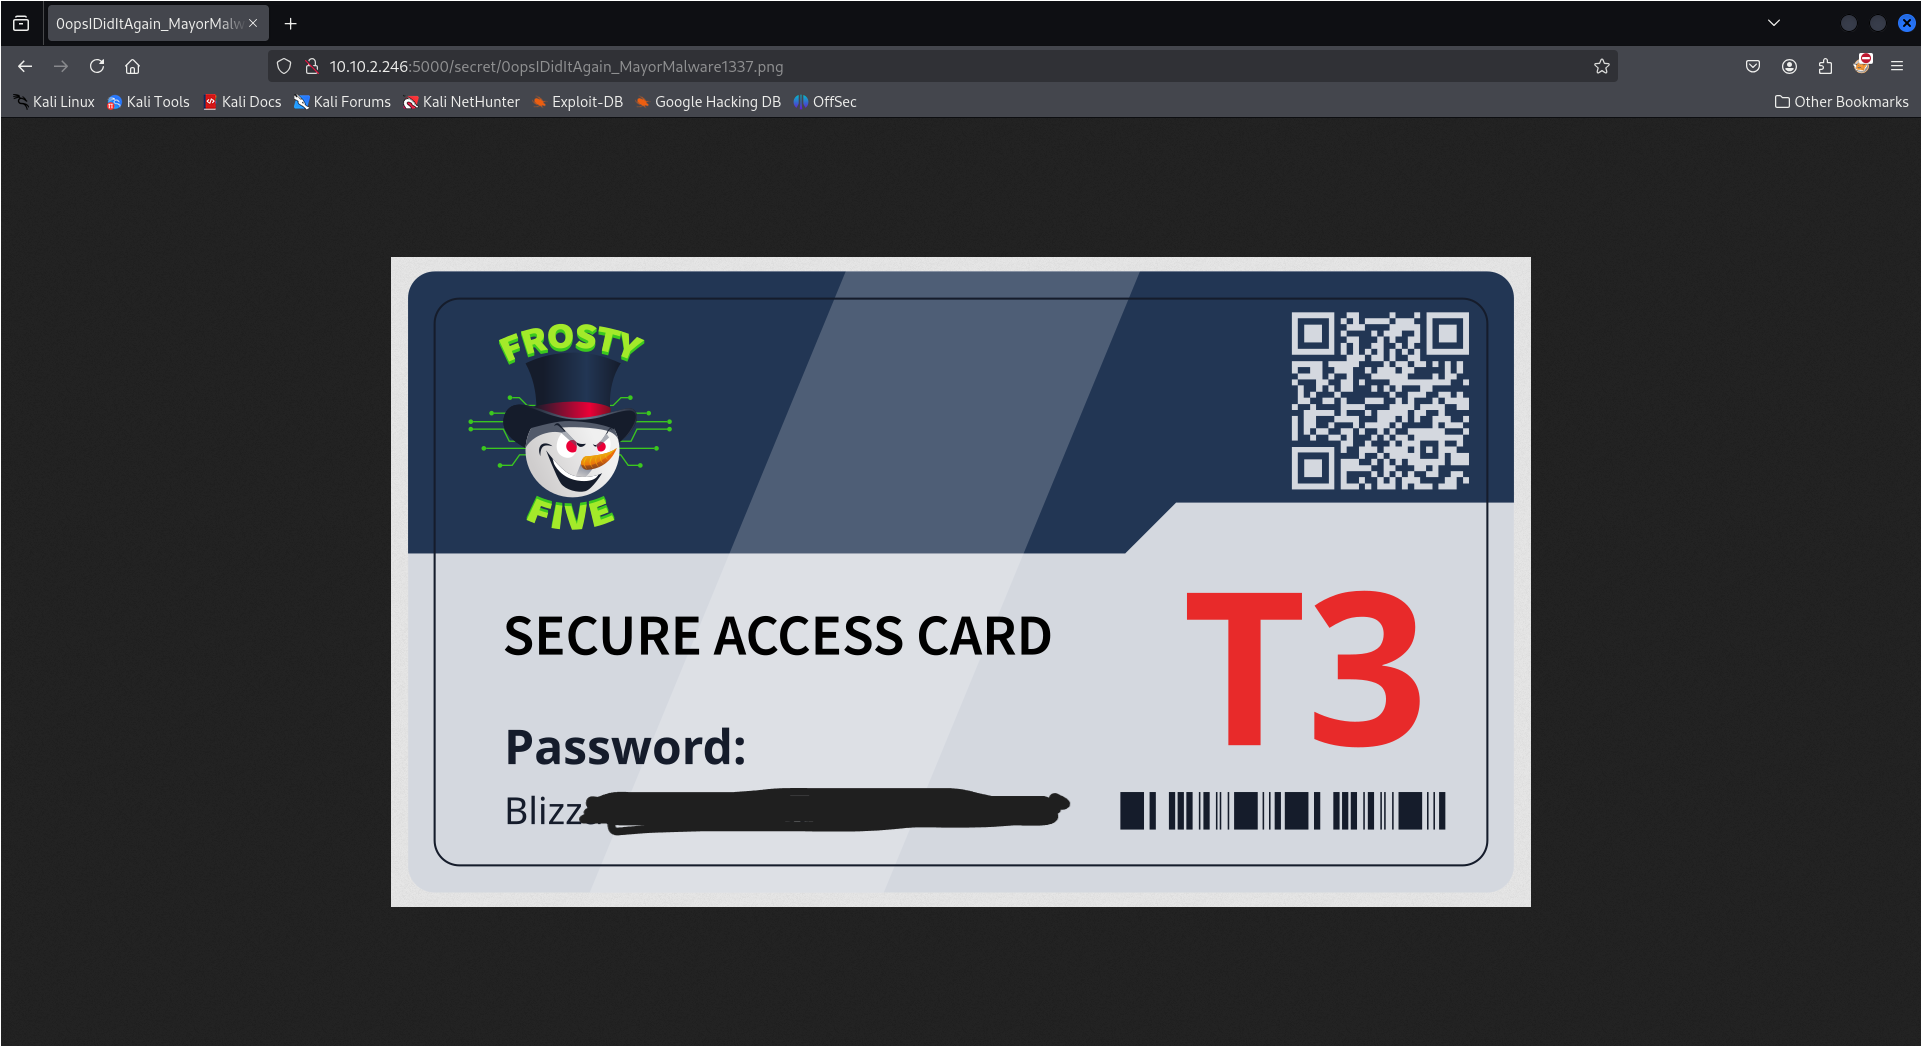Image resolution: width=1922 pixels, height=1047 pixels.
Task: Open the hamburger application menu
Action: 1897,66
